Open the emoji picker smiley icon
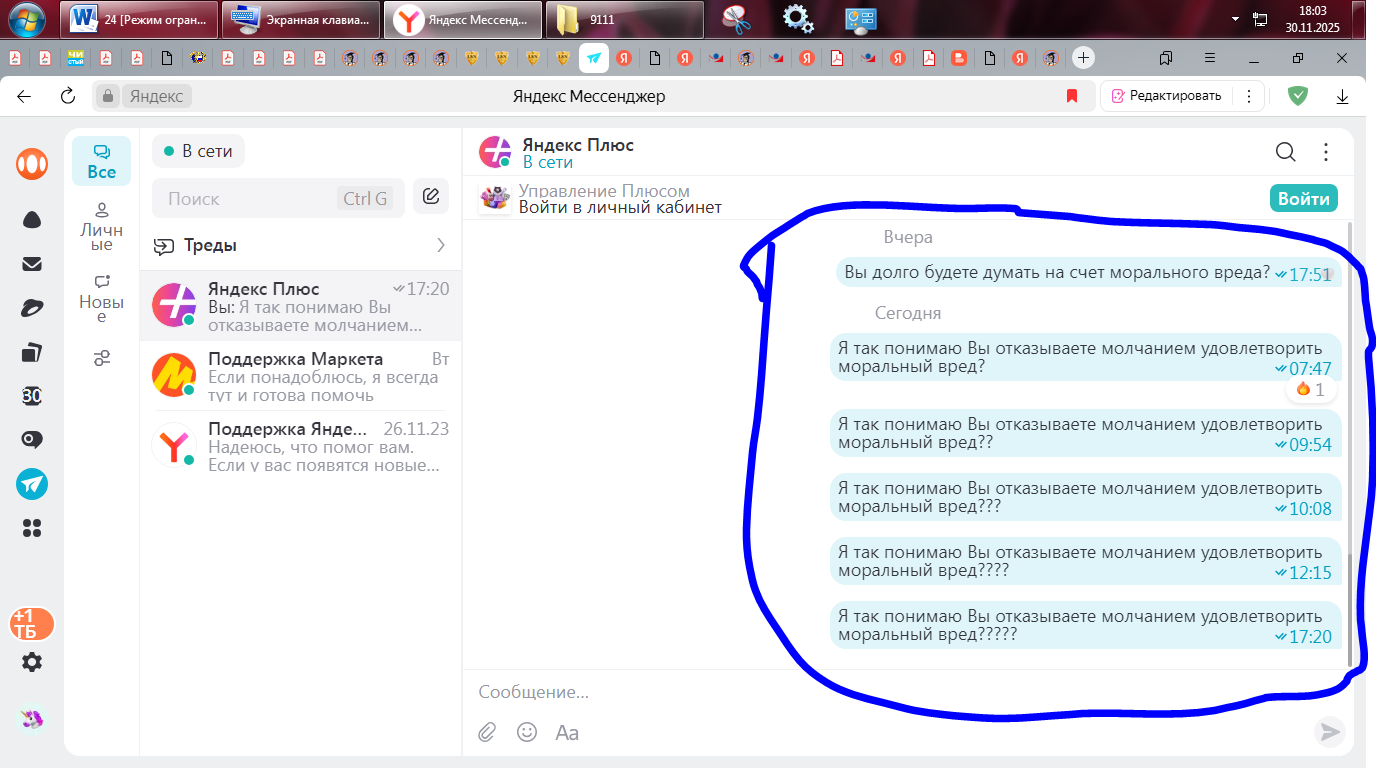Screen dimensions: 1376x768 (x=527, y=732)
